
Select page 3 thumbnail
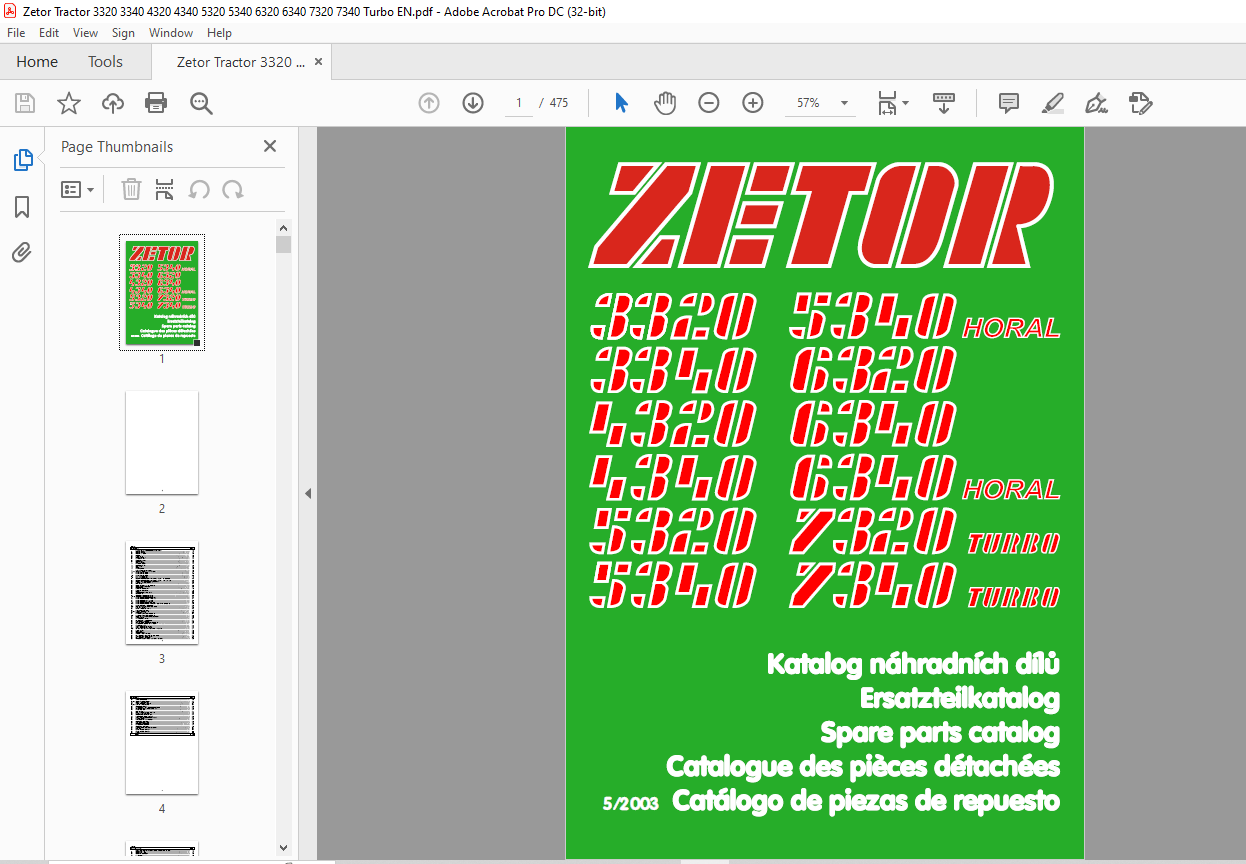pos(162,593)
